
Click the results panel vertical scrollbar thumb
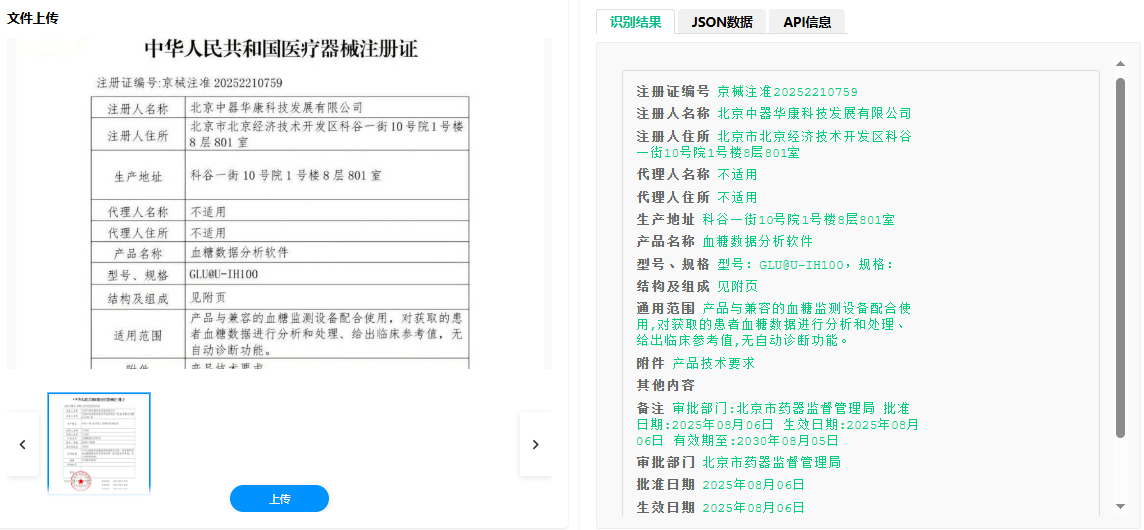(x=1121, y=258)
